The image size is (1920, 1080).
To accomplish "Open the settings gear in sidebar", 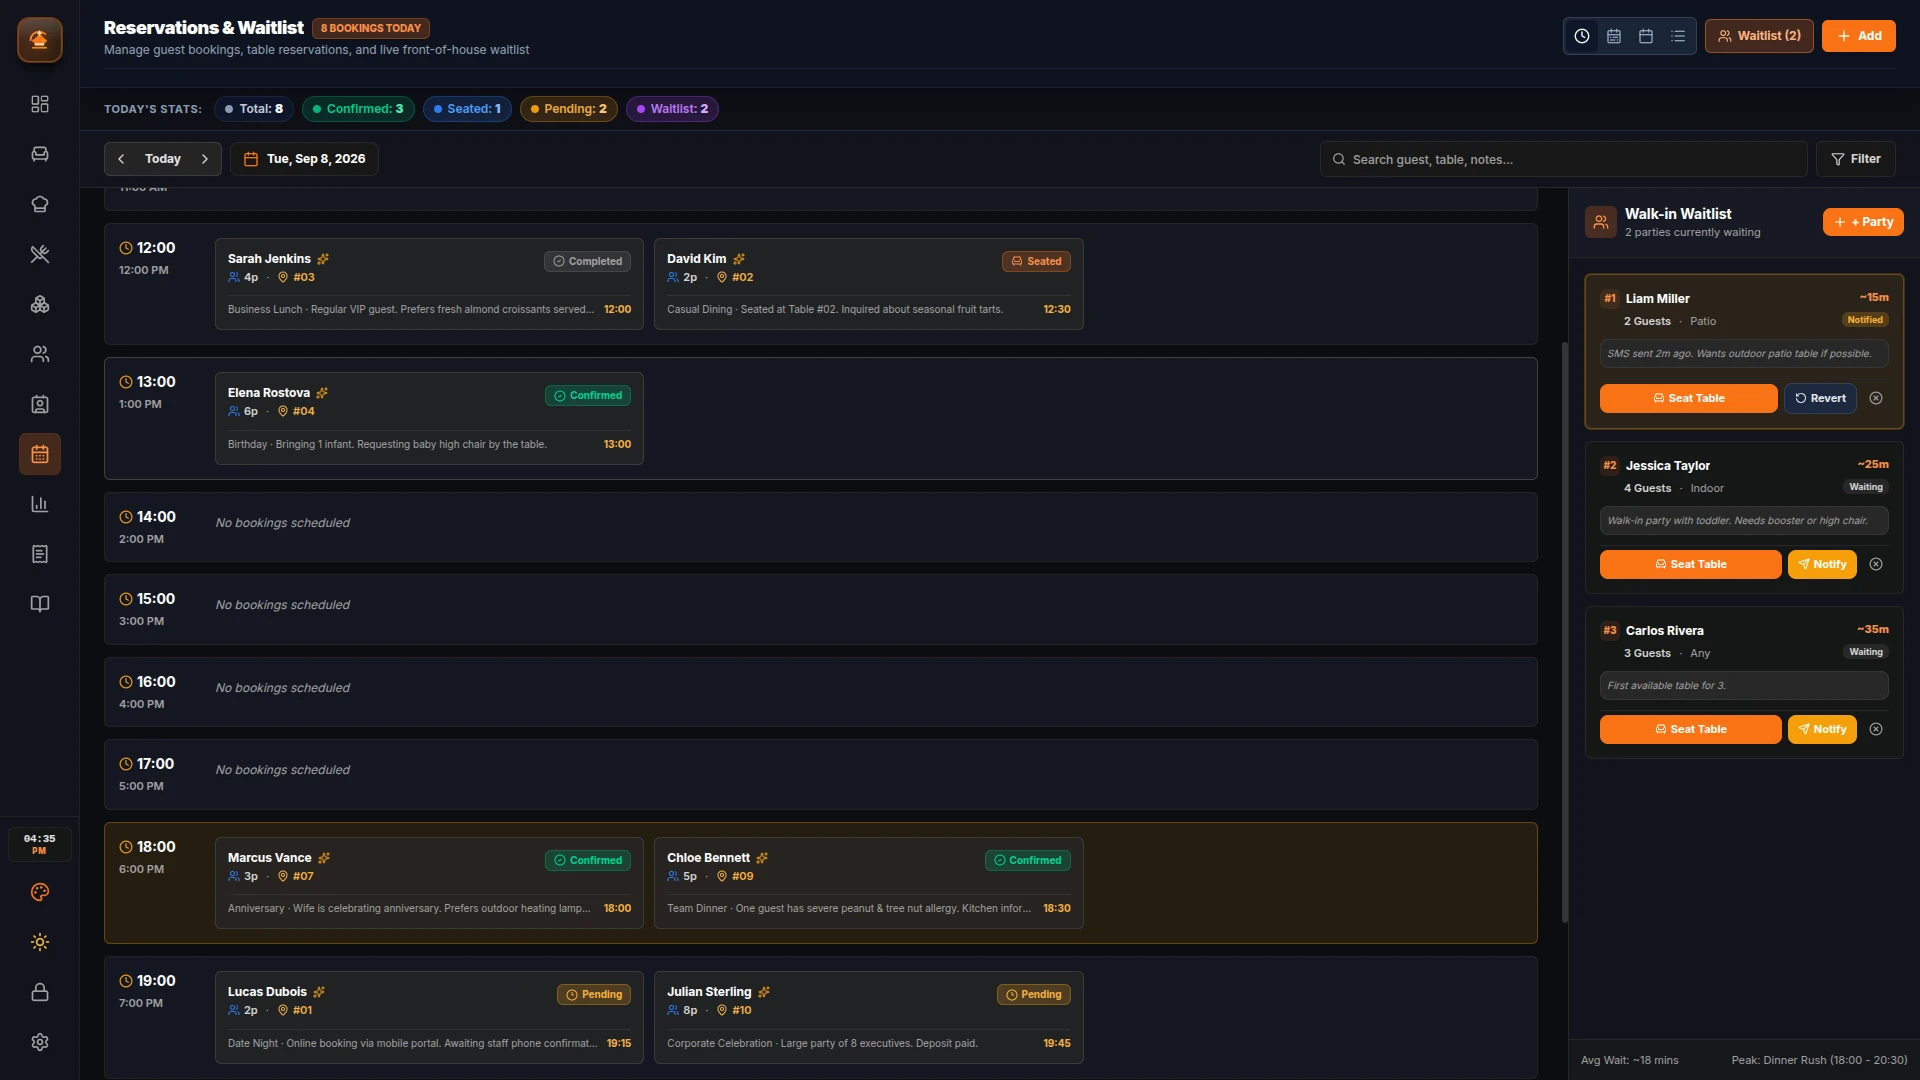I will (x=40, y=1042).
